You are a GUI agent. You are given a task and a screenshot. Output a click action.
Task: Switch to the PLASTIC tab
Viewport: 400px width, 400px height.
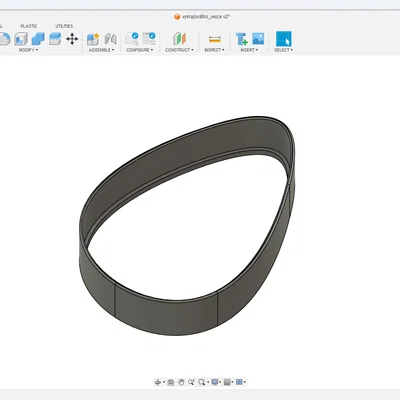tap(29, 26)
